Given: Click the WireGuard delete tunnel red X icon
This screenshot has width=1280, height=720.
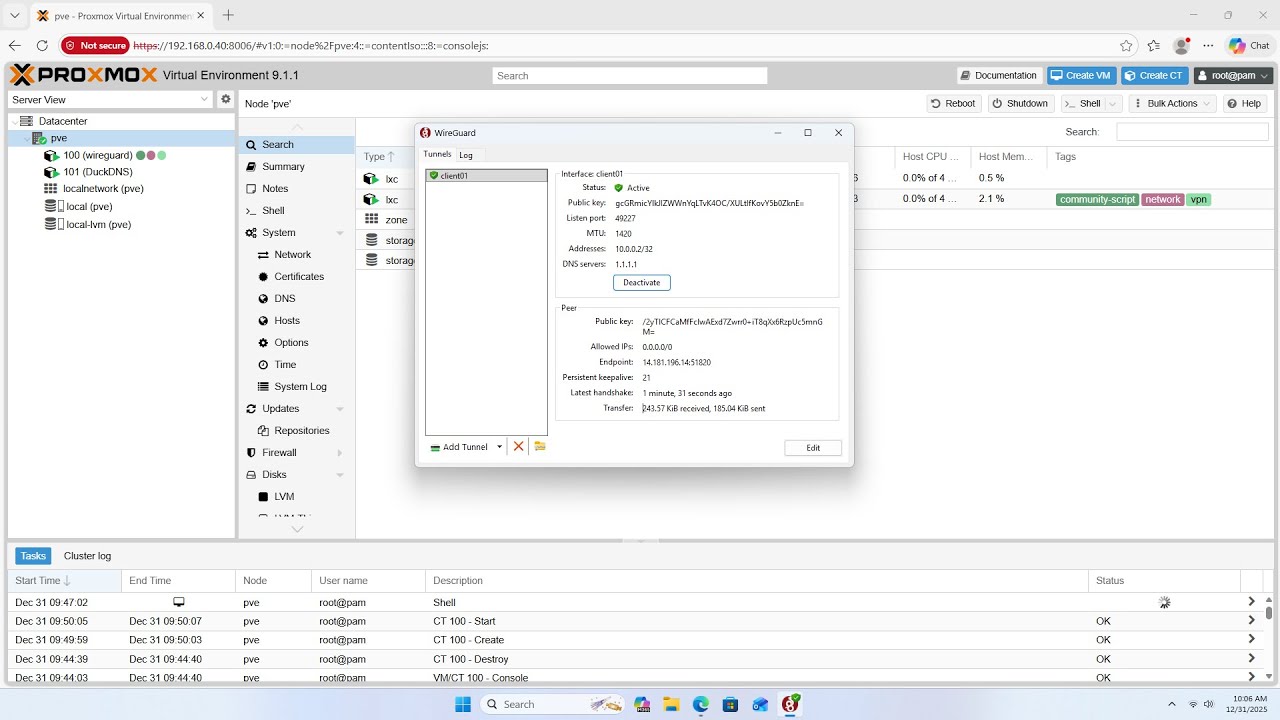Looking at the screenshot, I should point(518,447).
